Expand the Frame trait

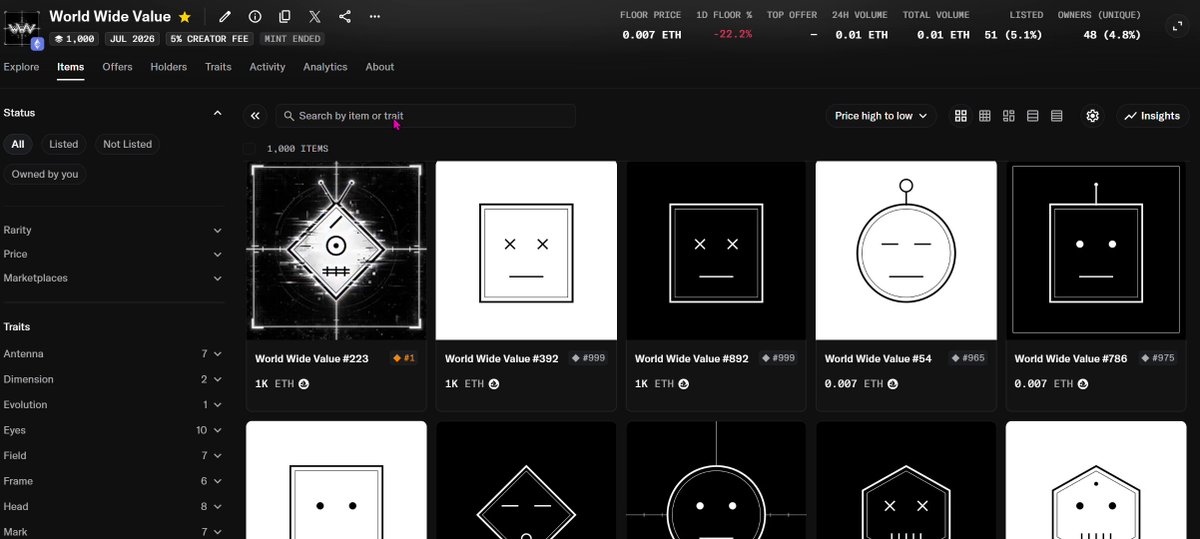click(x=112, y=481)
